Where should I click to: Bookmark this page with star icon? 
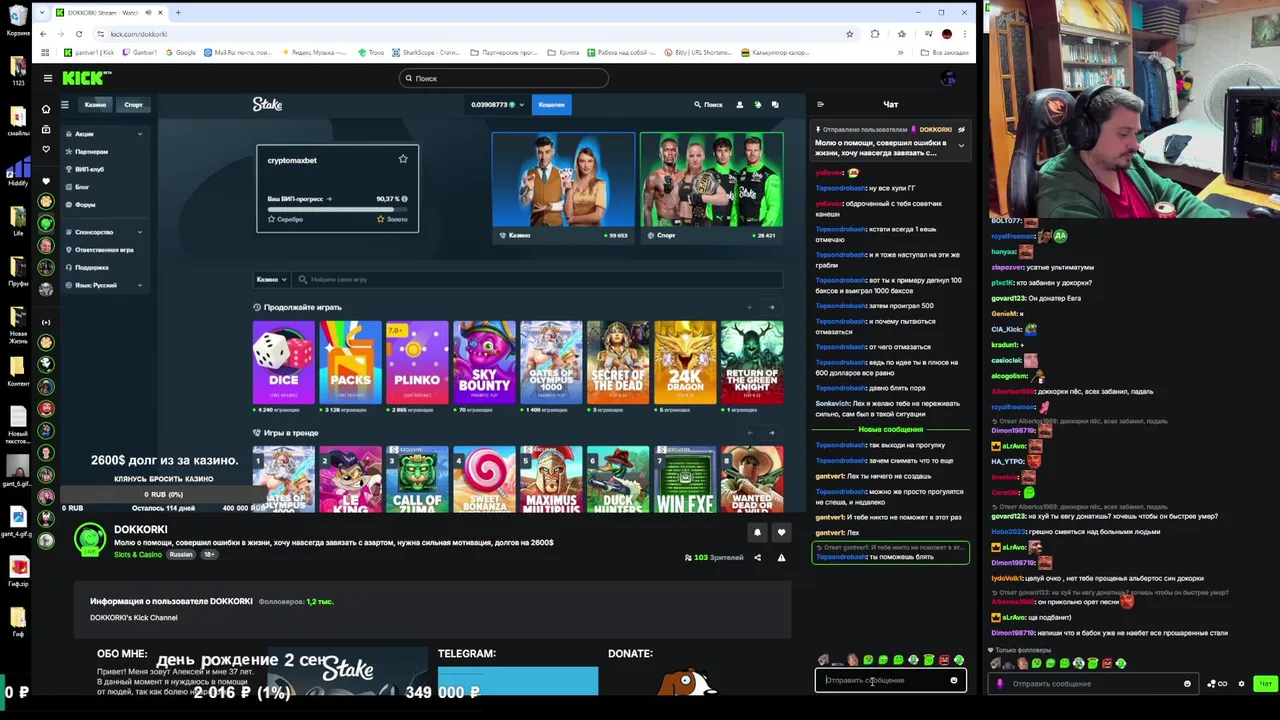(849, 34)
